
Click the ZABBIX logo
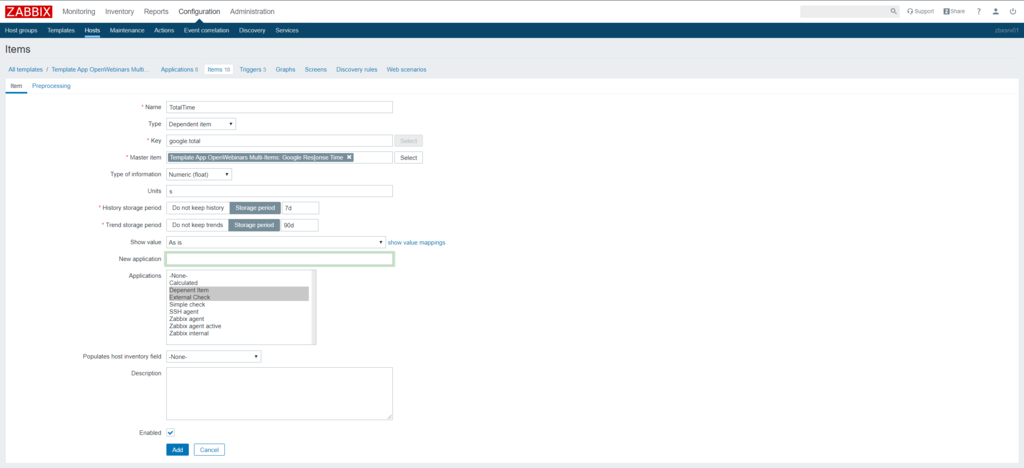[x=27, y=11]
